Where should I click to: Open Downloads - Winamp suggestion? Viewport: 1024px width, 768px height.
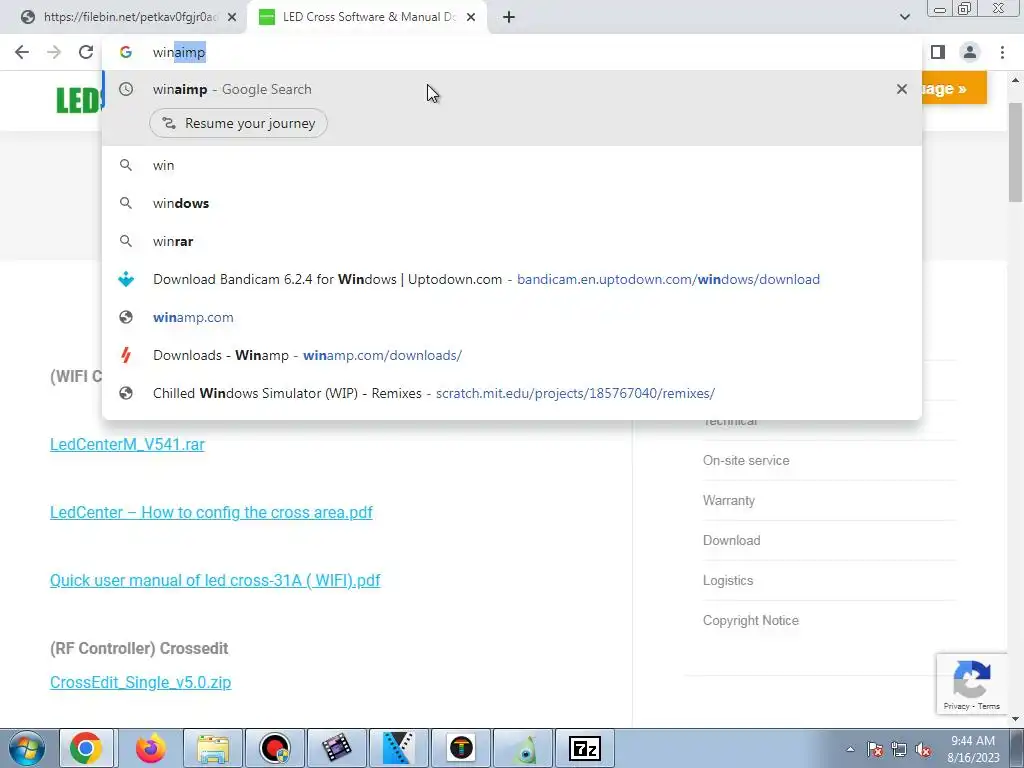click(511, 355)
